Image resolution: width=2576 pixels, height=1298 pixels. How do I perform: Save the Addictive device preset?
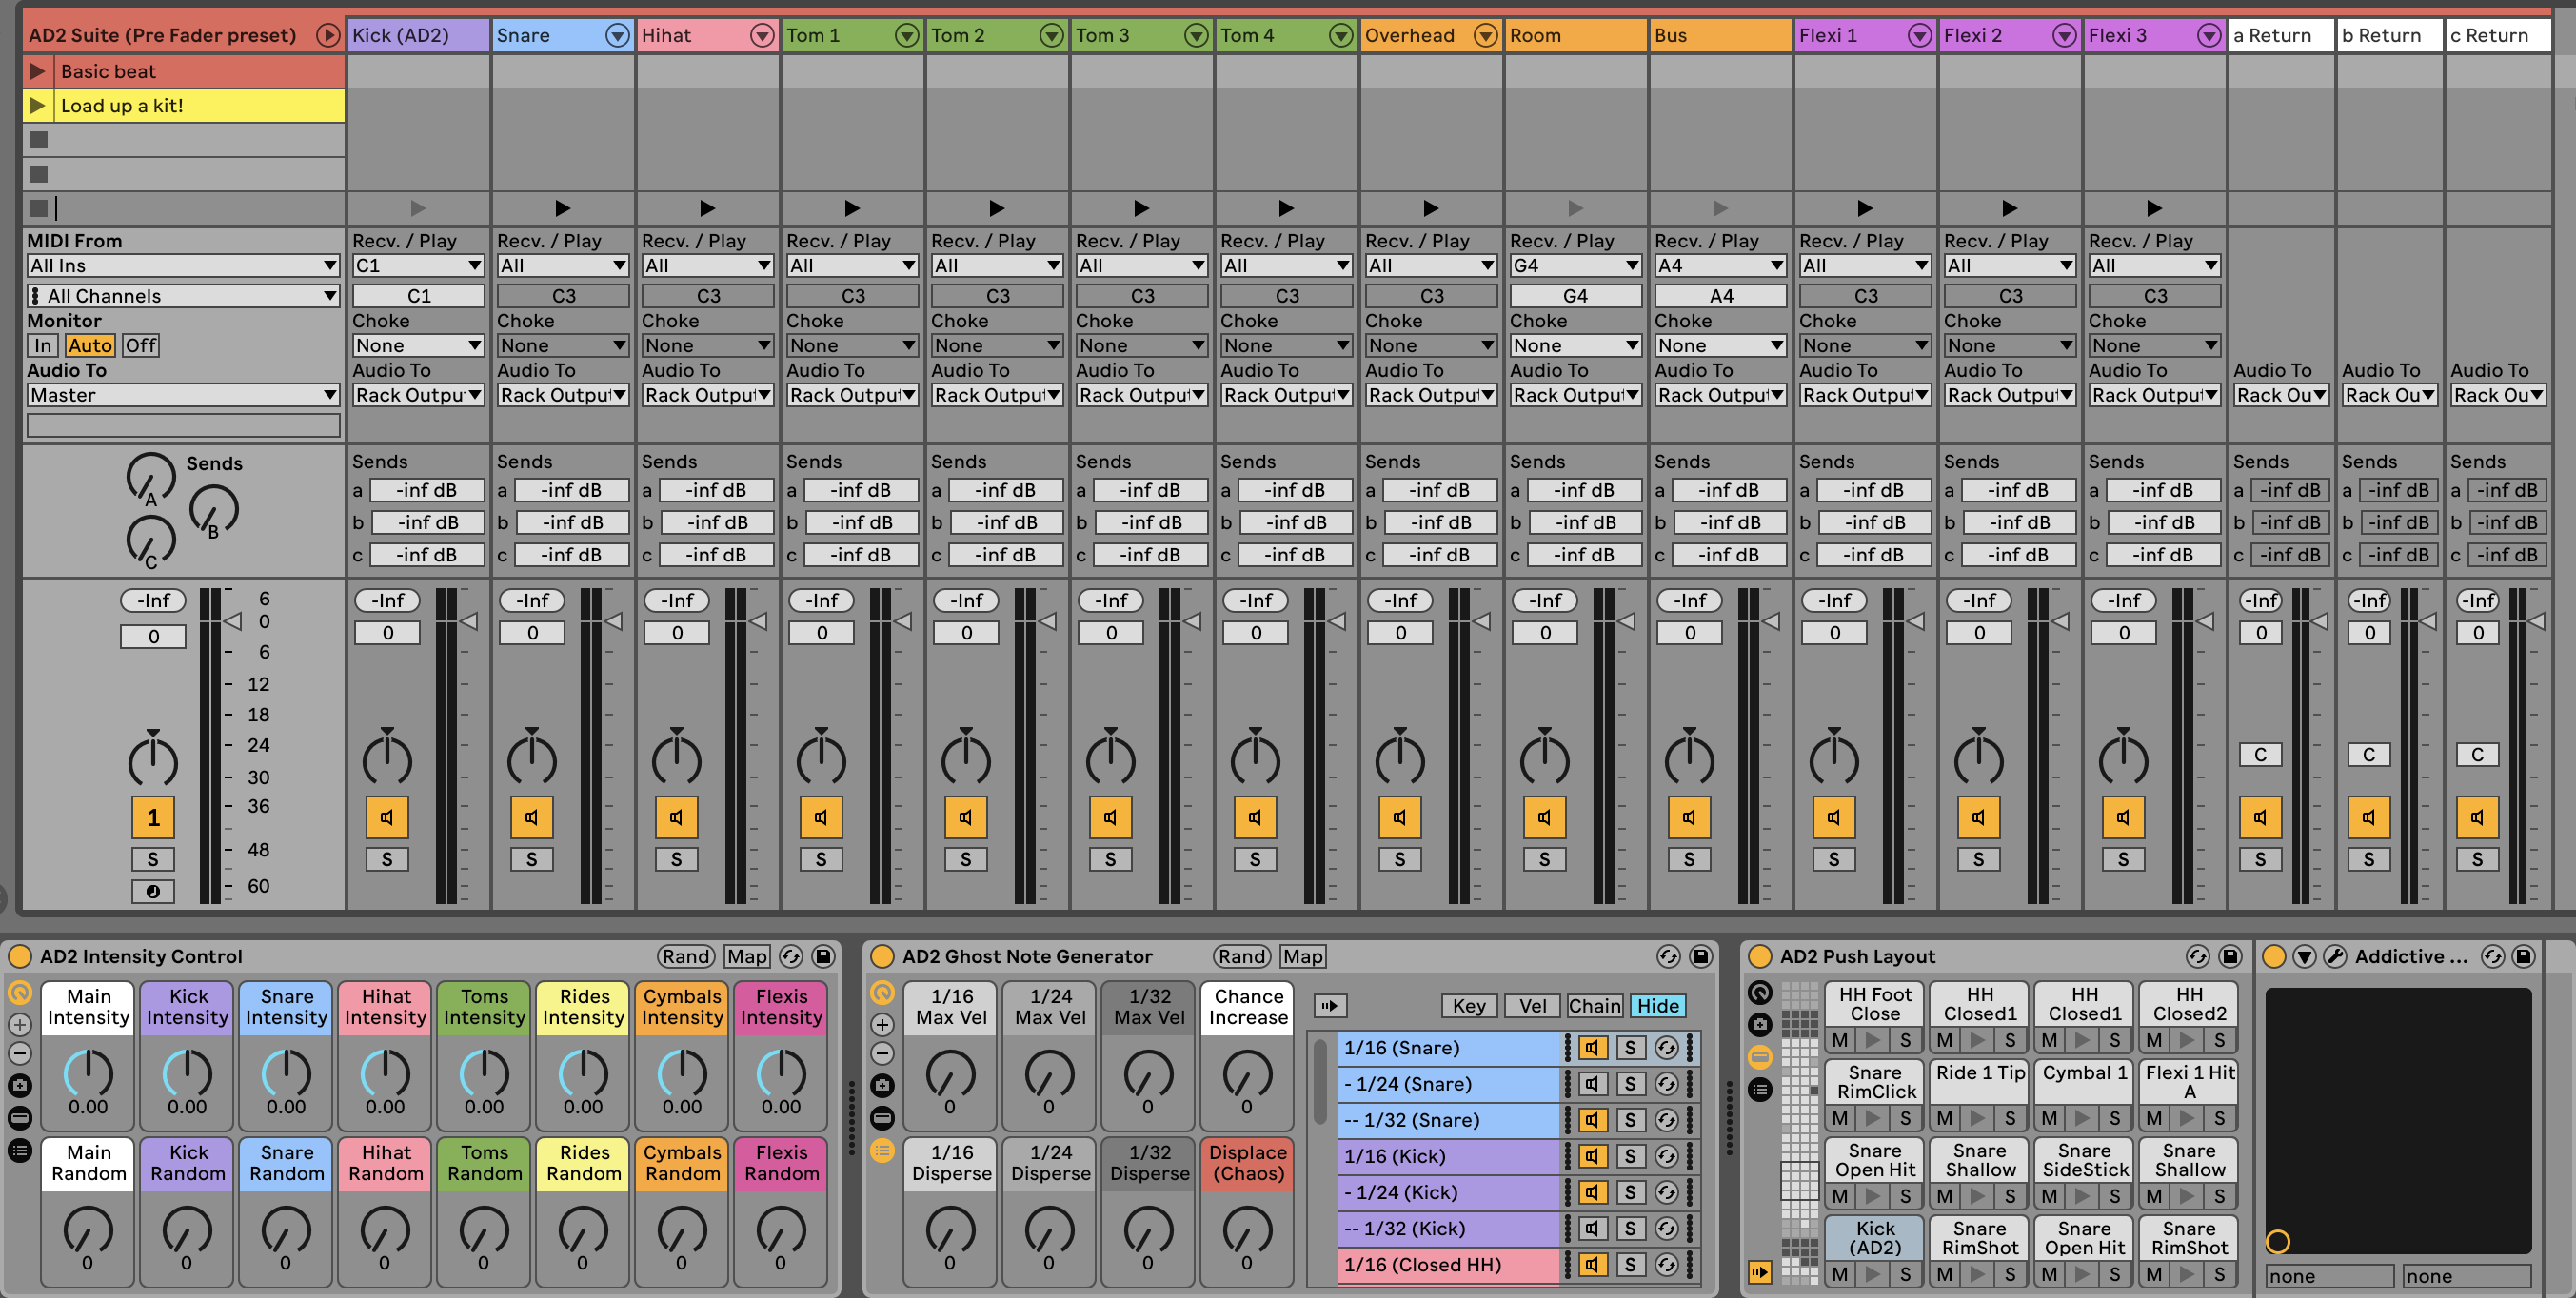[2523, 956]
